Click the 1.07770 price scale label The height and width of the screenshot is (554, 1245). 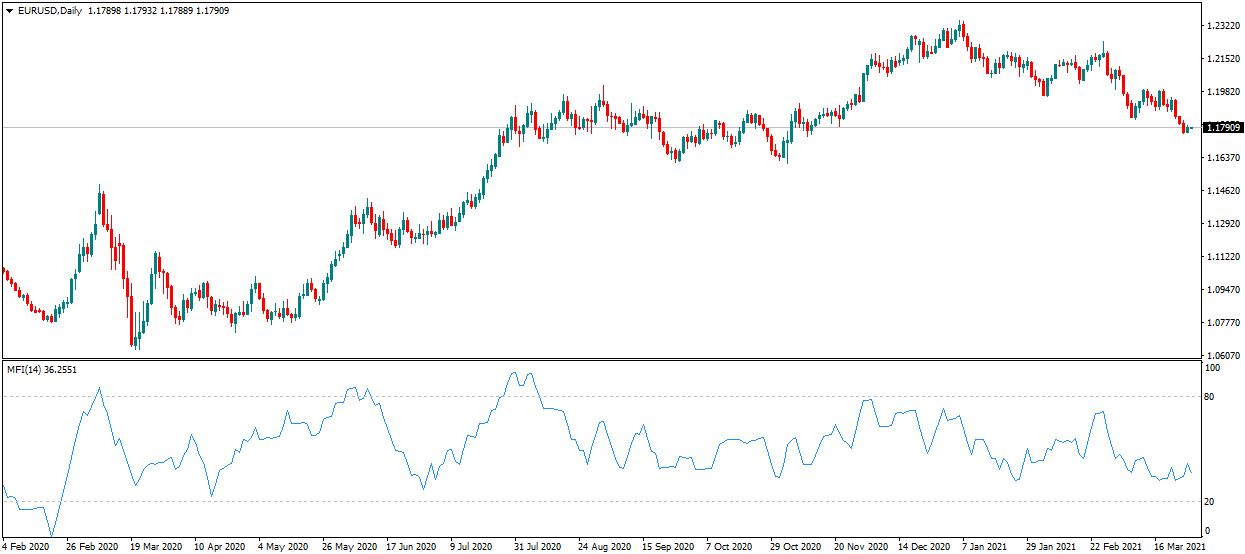(x=1224, y=323)
